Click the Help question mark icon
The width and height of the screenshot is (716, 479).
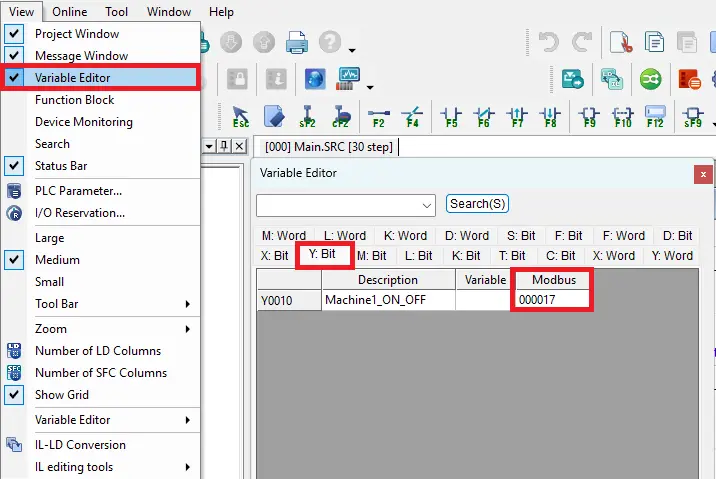[330, 42]
